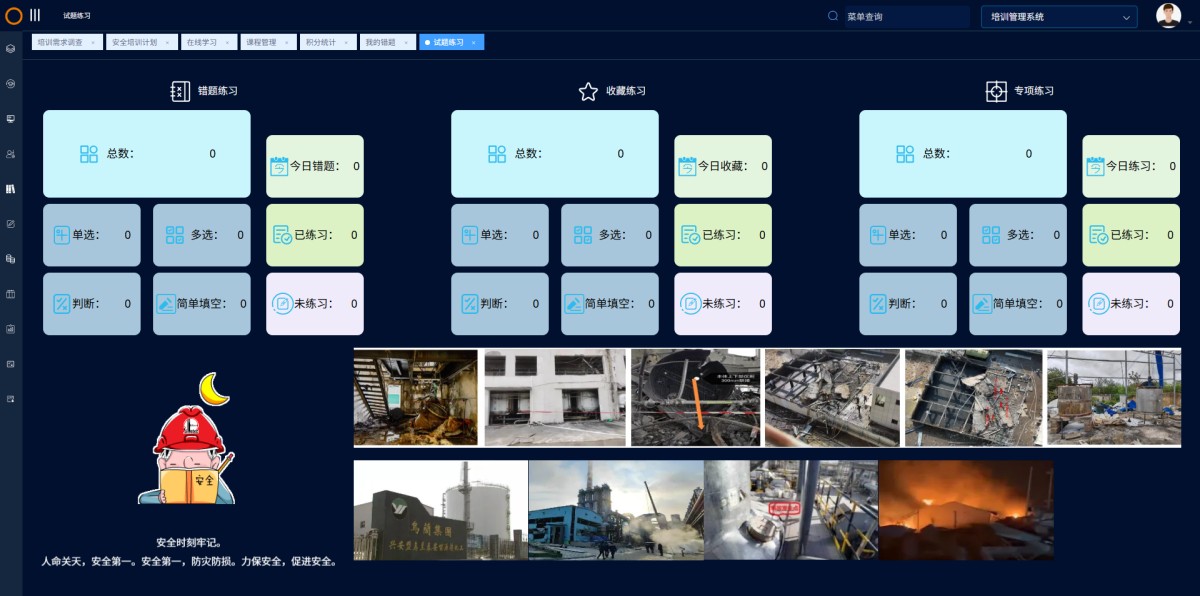Click the pencil icon on a 简单填空 card
Screen dimensions: 1200x596
(x=166, y=303)
